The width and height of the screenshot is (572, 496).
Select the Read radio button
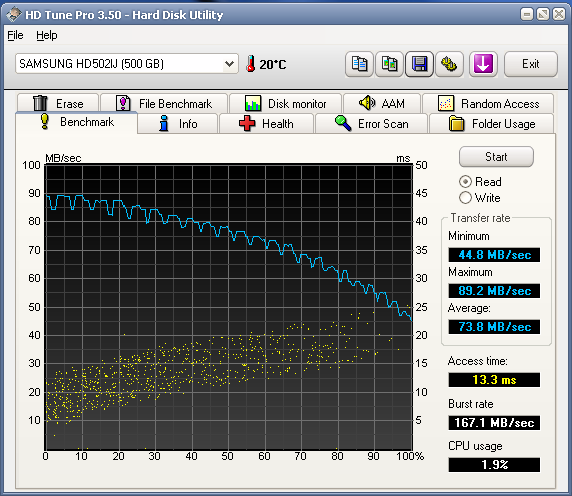coord(465,182)
